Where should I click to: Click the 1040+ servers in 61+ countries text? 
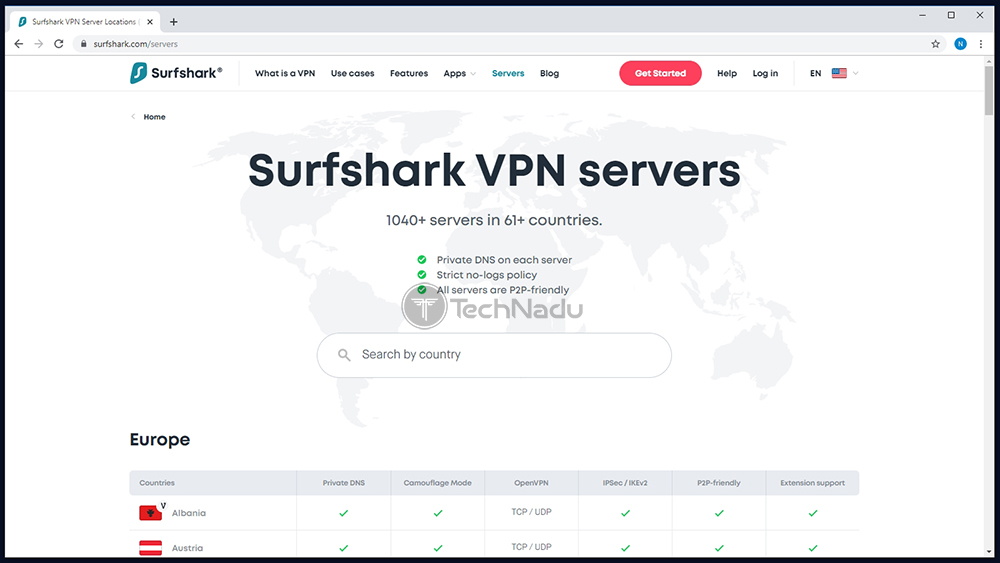click(494, 220)
